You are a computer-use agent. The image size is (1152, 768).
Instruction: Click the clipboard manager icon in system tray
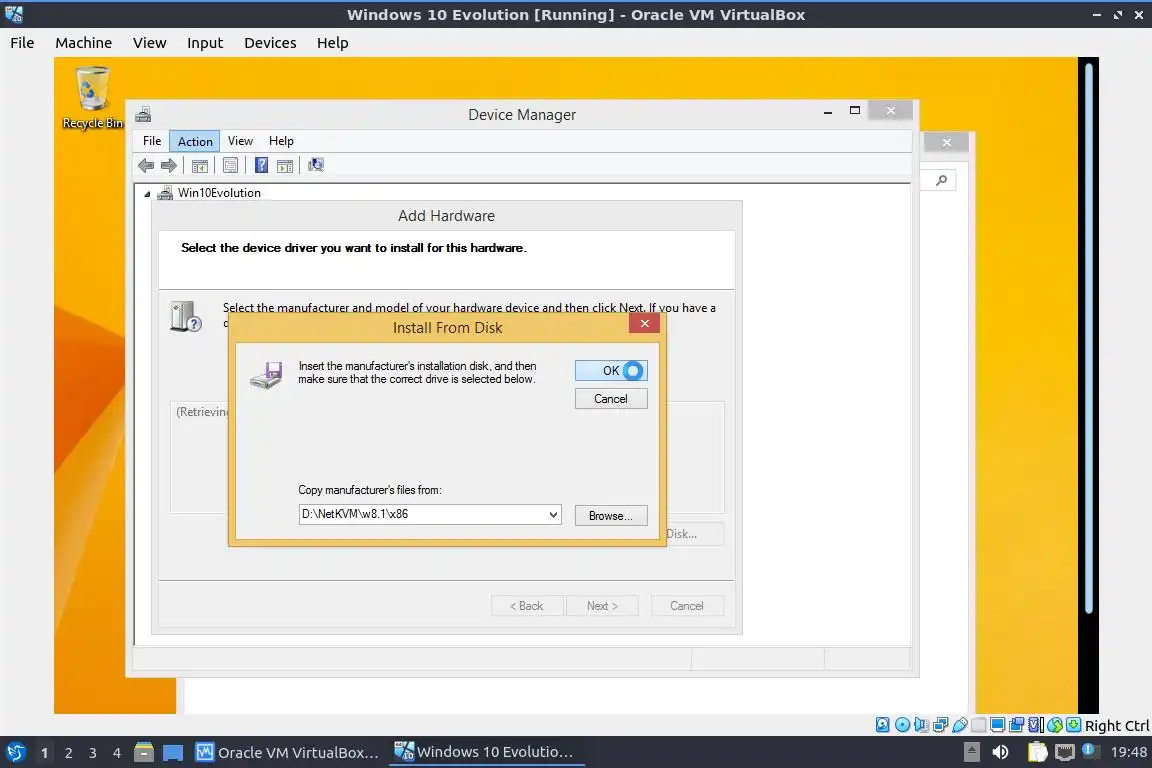tap(1037, 752)
